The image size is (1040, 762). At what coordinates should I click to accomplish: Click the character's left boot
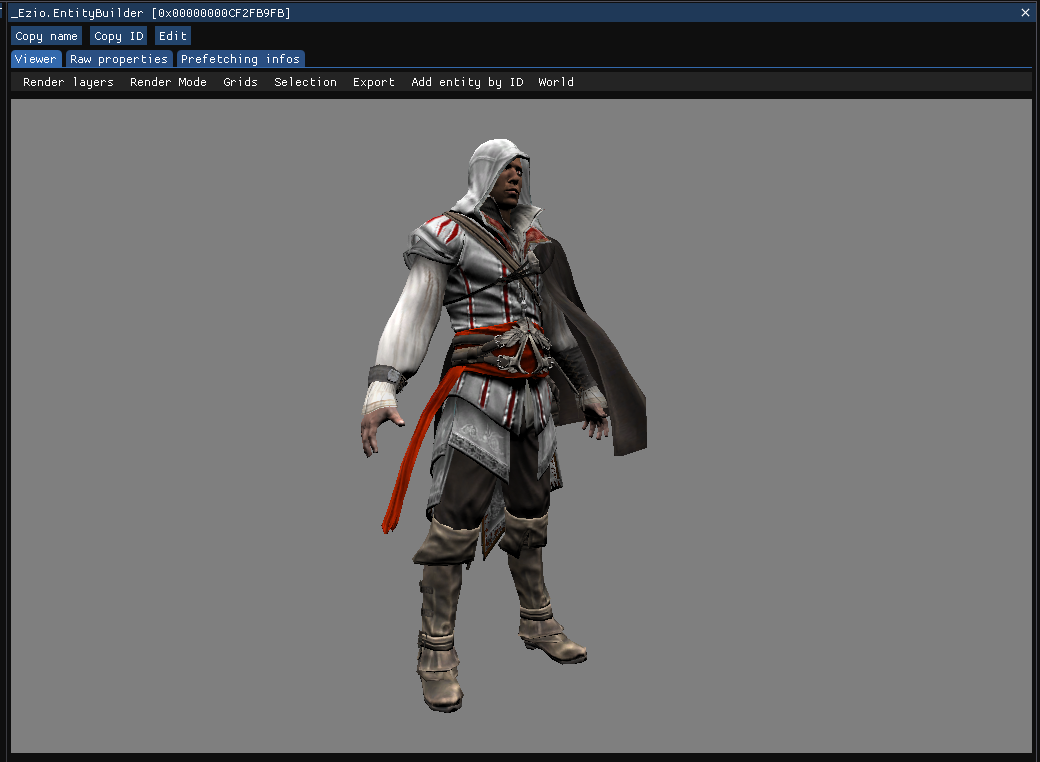coord(550,630)
